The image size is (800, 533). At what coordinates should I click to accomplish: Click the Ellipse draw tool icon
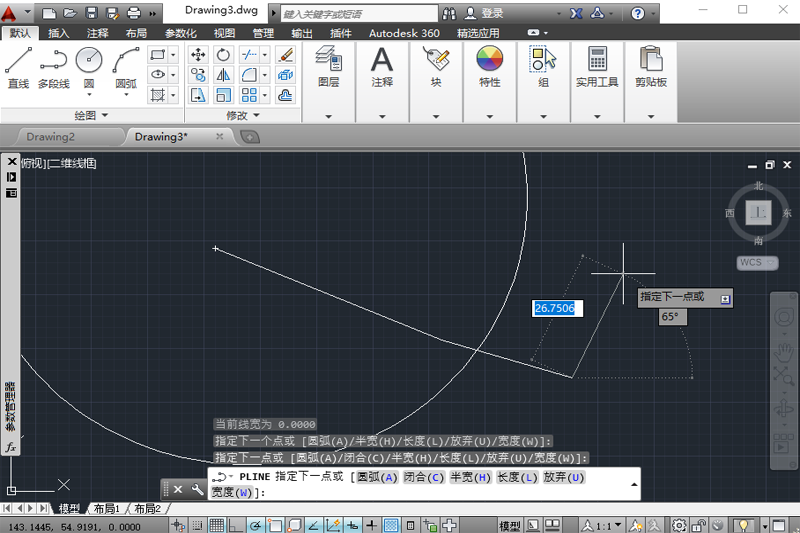(157, 74)
